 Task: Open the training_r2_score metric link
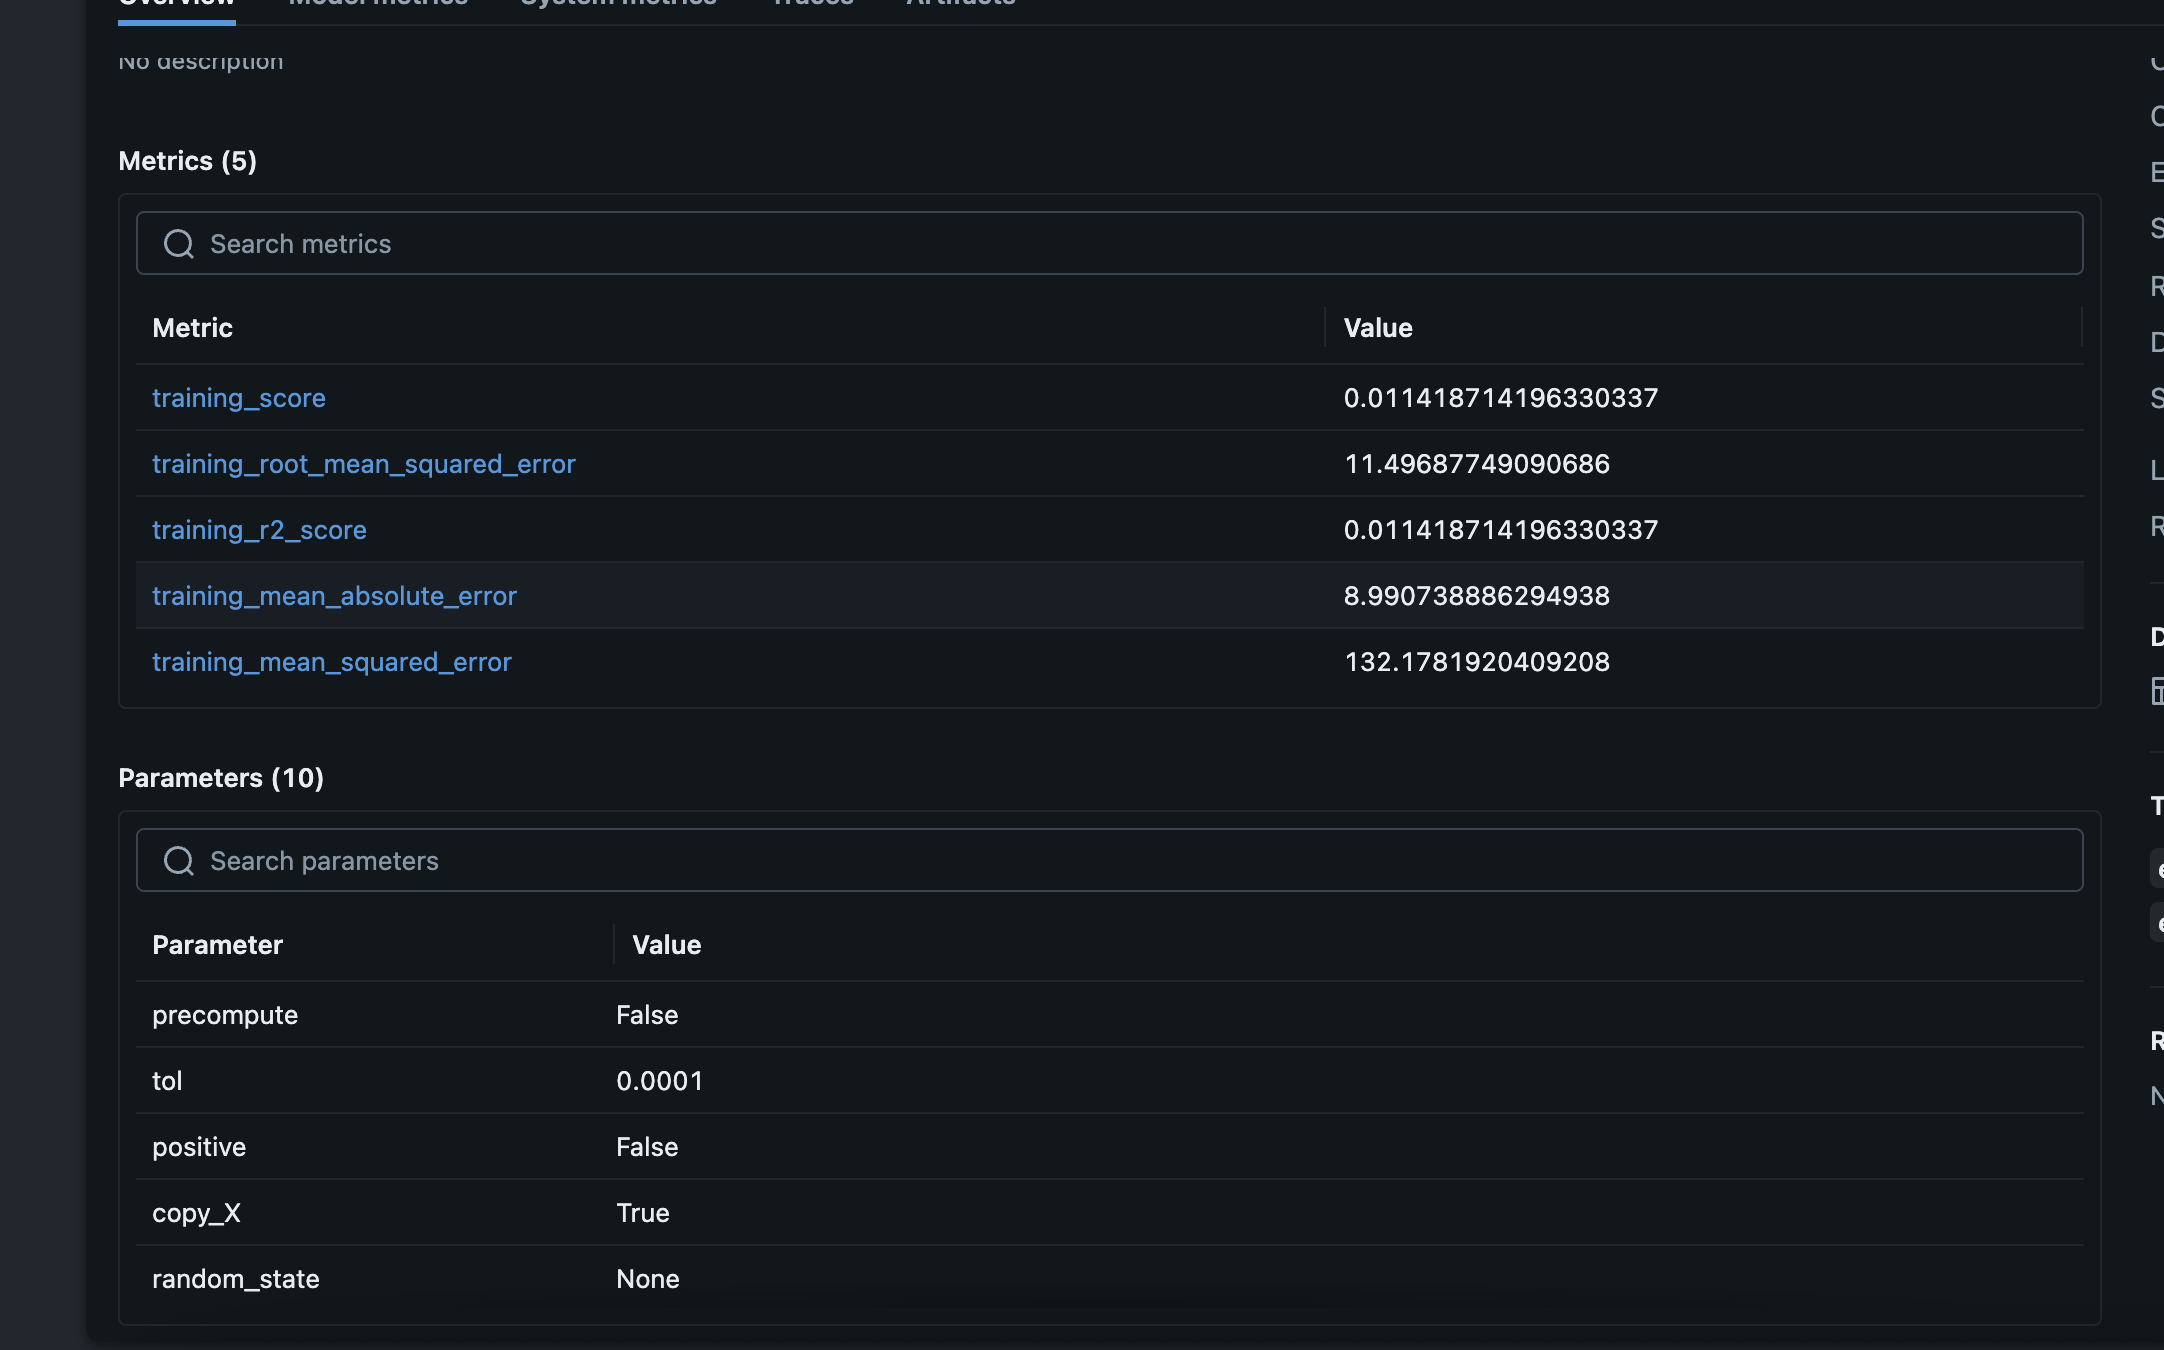point(259,530)
